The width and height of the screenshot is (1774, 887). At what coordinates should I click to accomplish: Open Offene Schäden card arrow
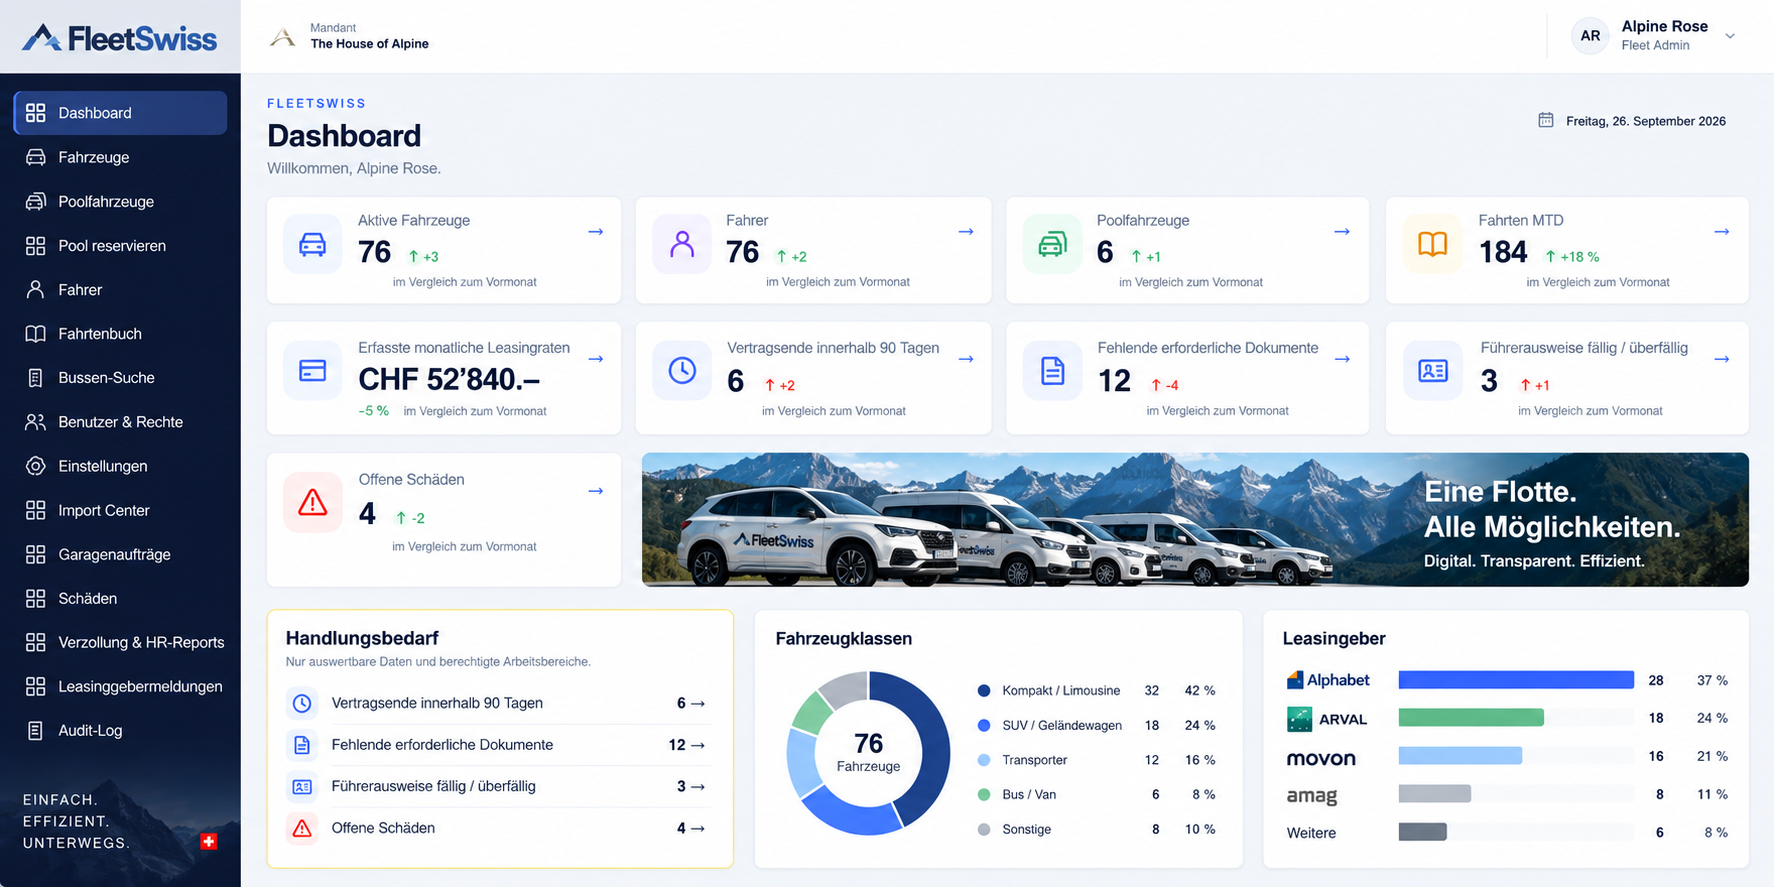pos(596,491)
